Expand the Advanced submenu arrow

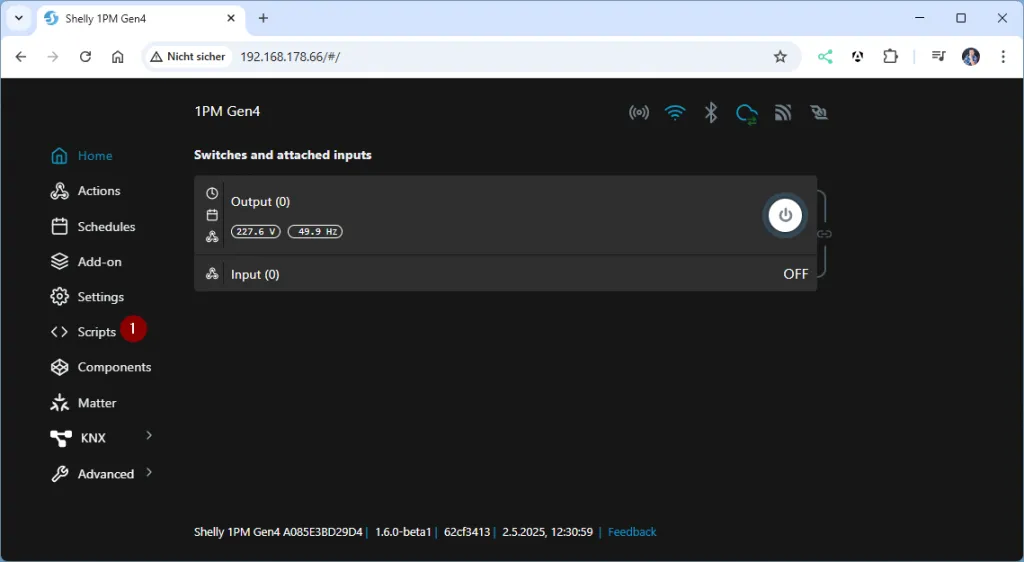pos(149,472)
